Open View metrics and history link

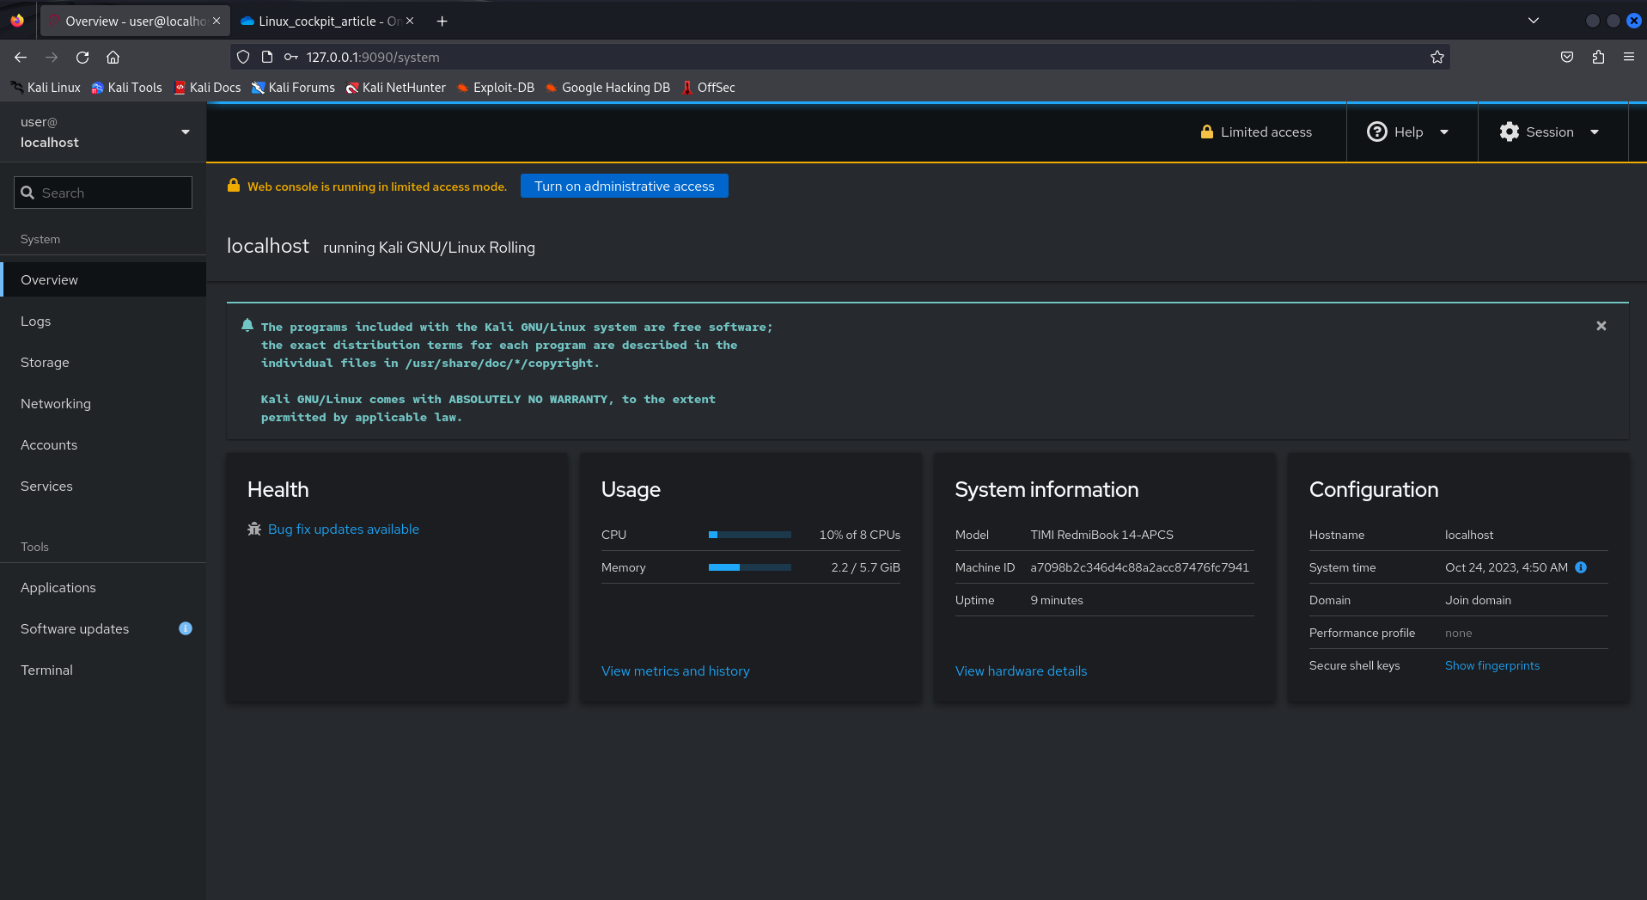pyautogui.click(x=675, y=671)
